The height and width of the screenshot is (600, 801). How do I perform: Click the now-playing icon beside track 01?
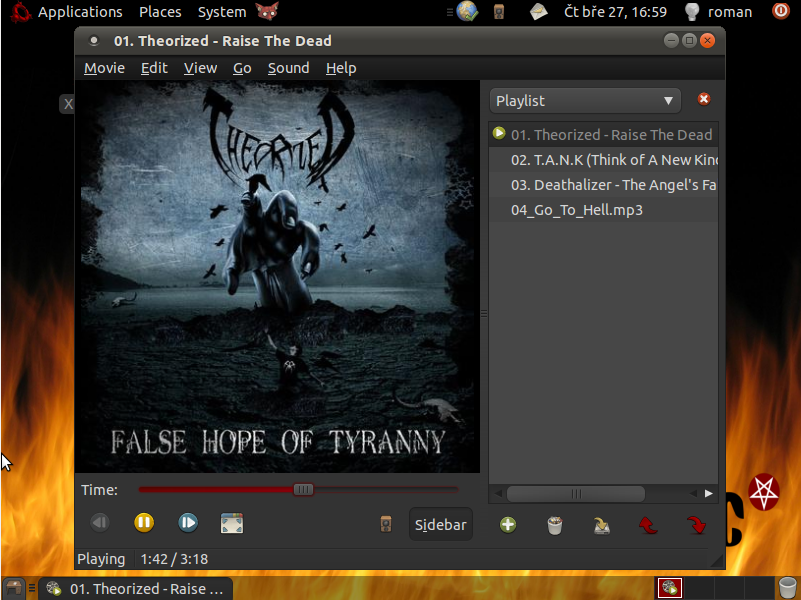click(x=499, y=134)
